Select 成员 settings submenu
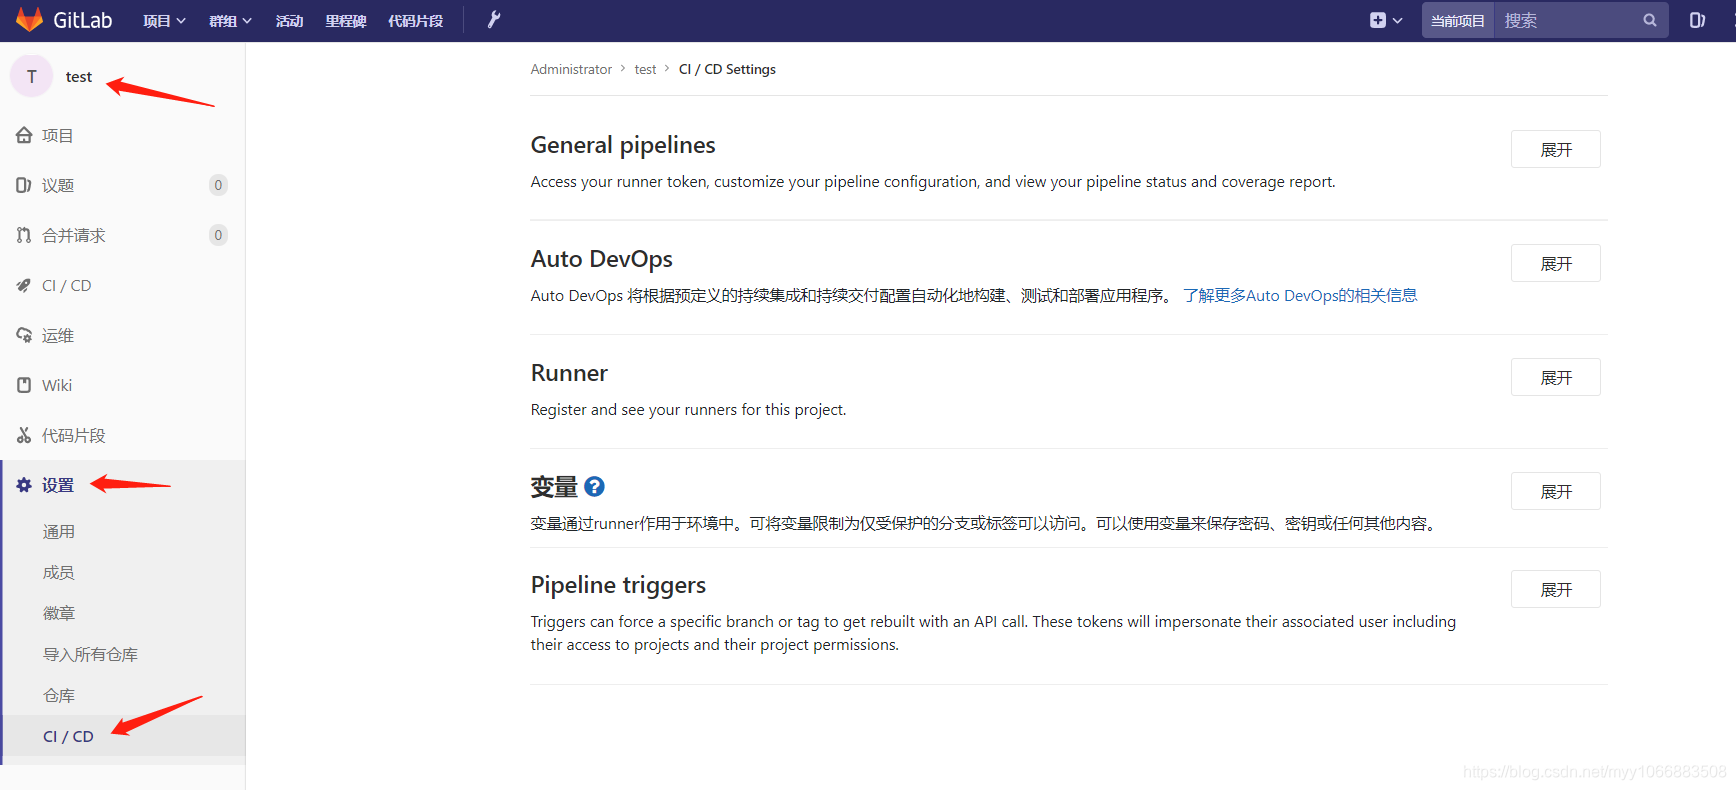Screen dimensions: 1736x790 click(x=59, y=572)
